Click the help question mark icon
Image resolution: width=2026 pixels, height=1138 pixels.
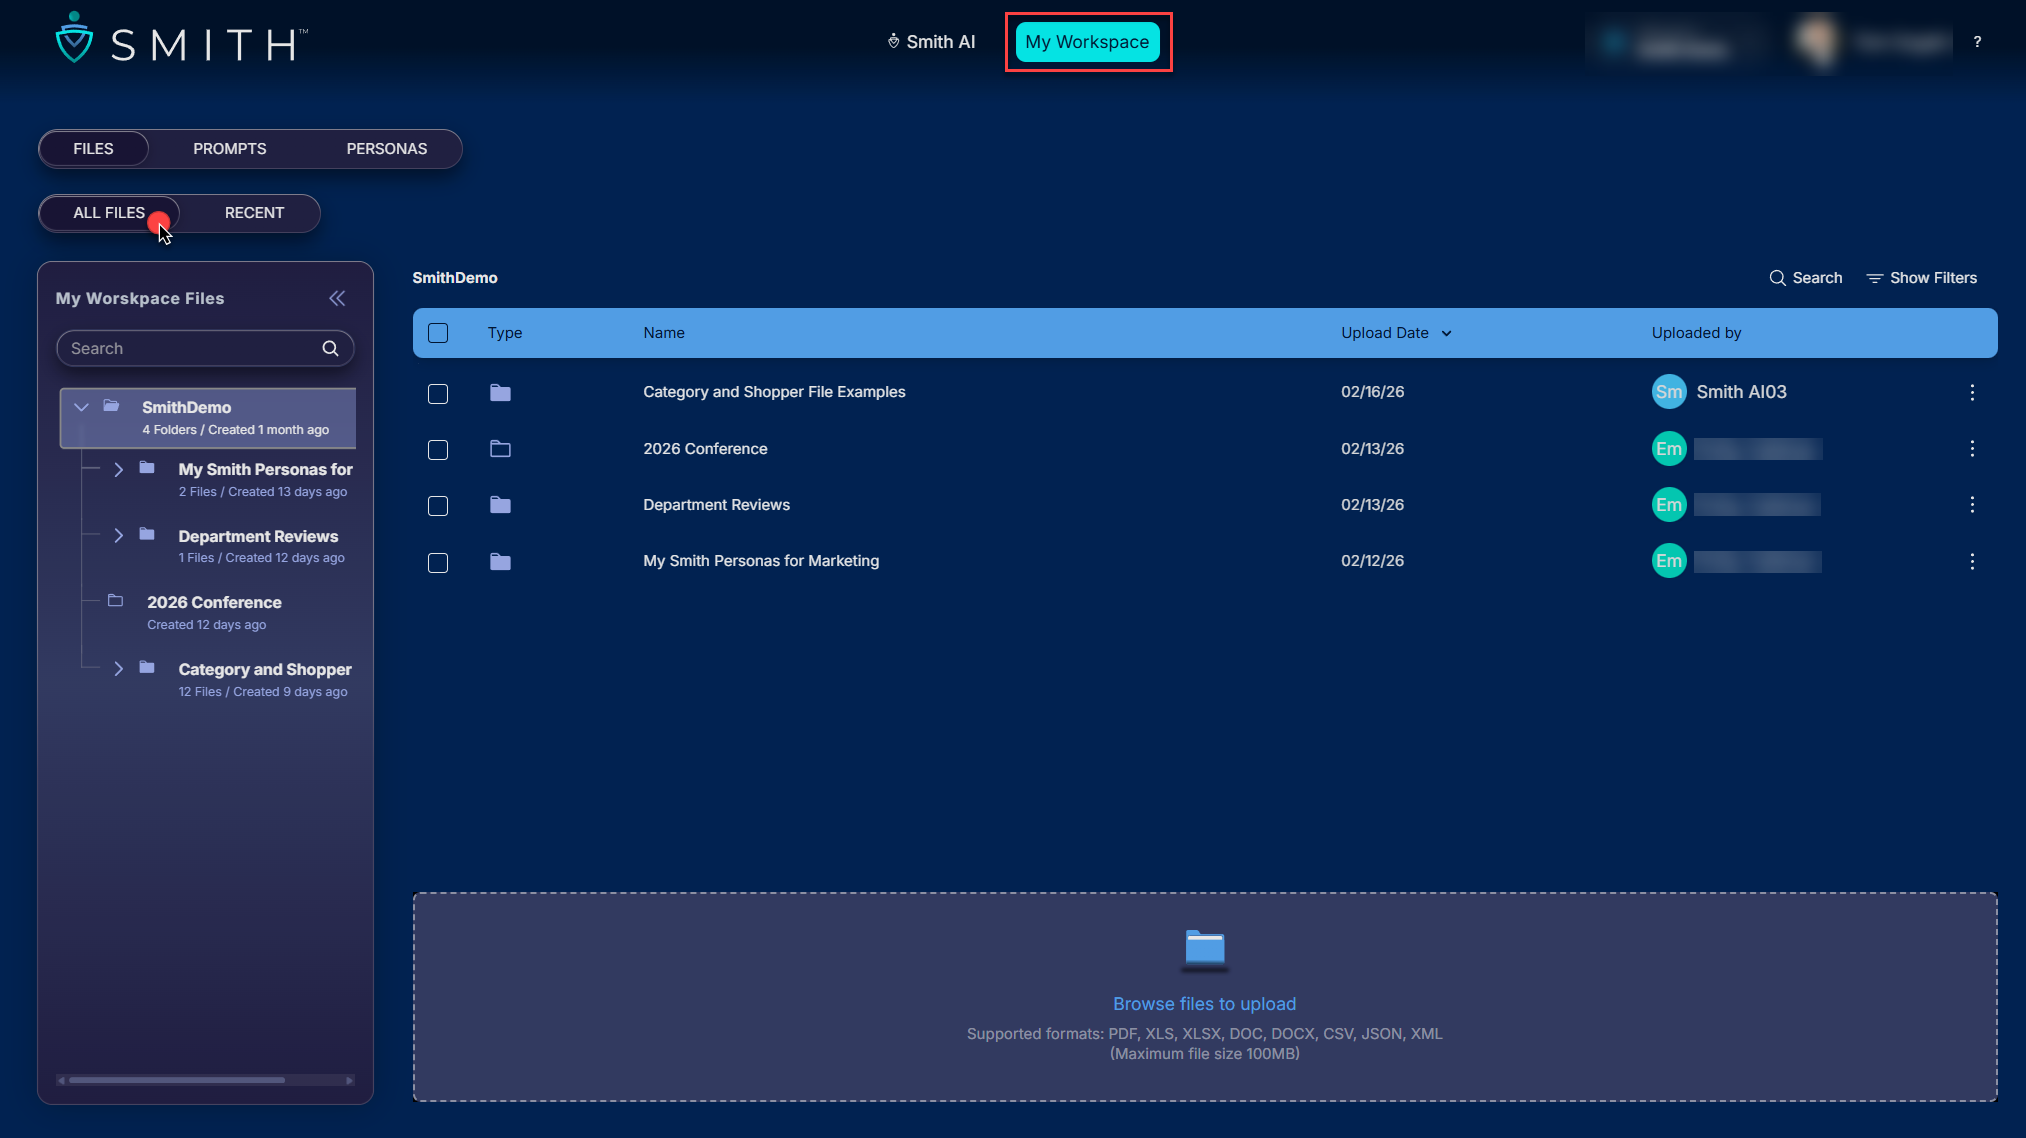tap(1977, 42)
